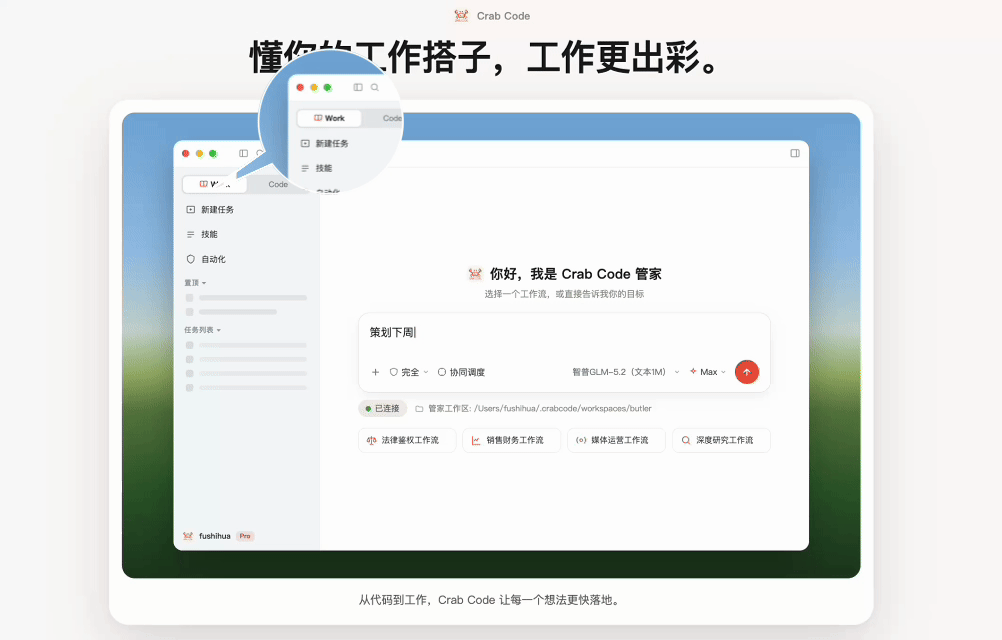Screen dimensions: 1002x640
Task: Send the message with red arrow button
Action: (x=746, y=372)
